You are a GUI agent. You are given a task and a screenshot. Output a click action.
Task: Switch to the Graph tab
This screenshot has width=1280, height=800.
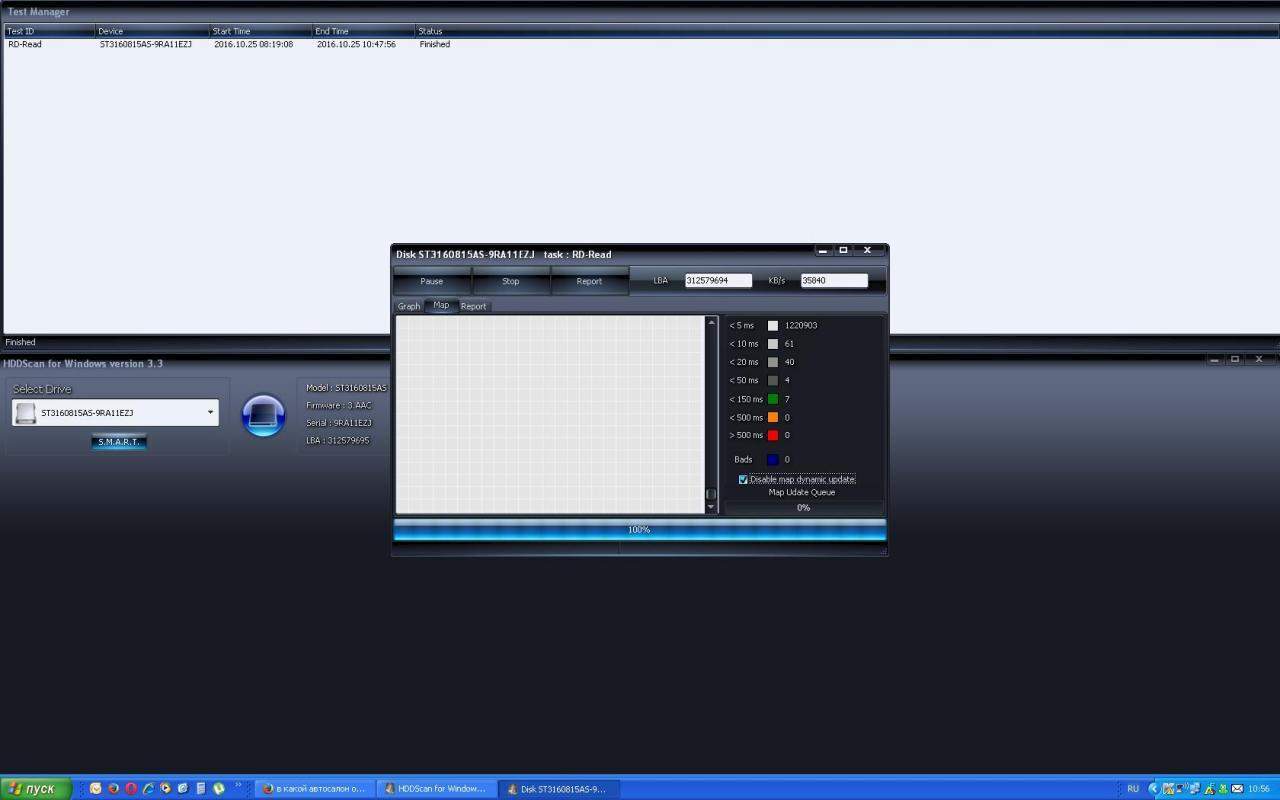click(409, 306)
